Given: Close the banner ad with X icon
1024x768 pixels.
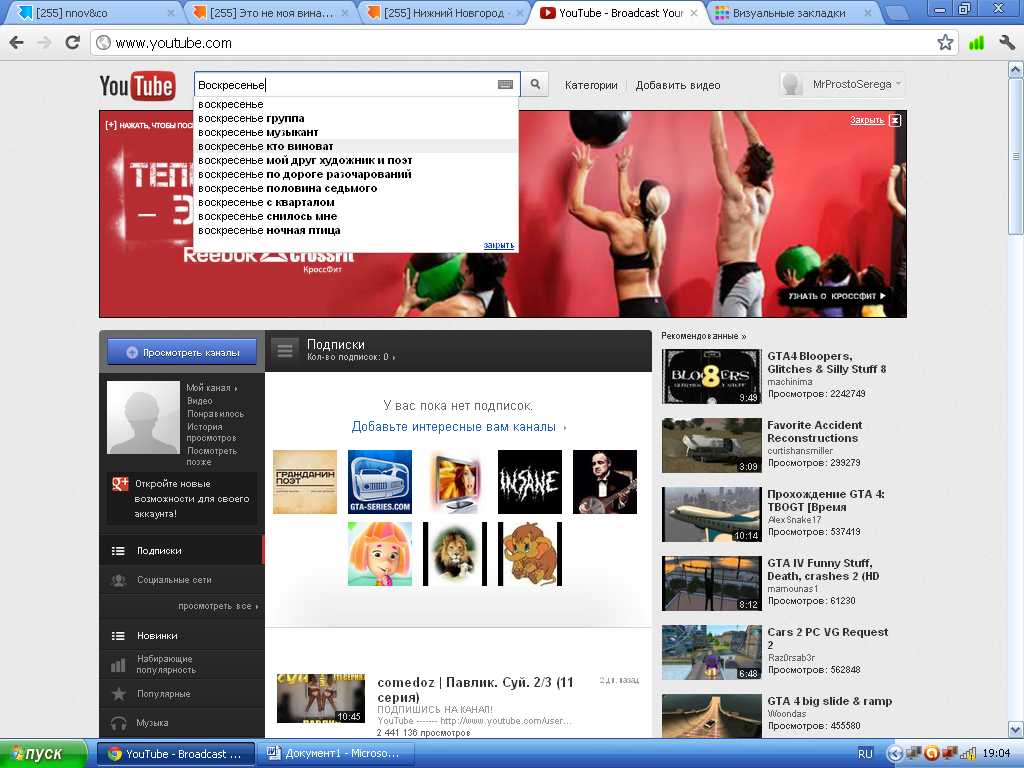Looking at the screenshot, I should (x=895, y=120).
